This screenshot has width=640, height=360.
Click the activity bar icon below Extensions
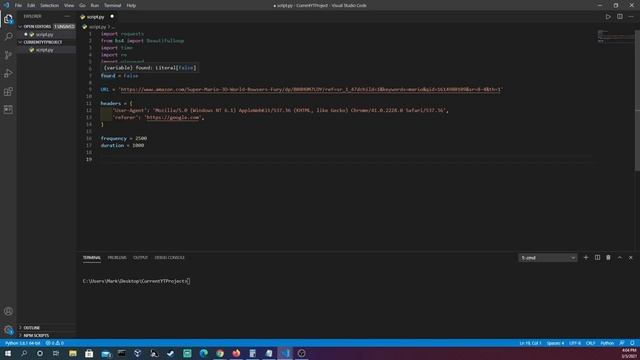click(8, 109)
